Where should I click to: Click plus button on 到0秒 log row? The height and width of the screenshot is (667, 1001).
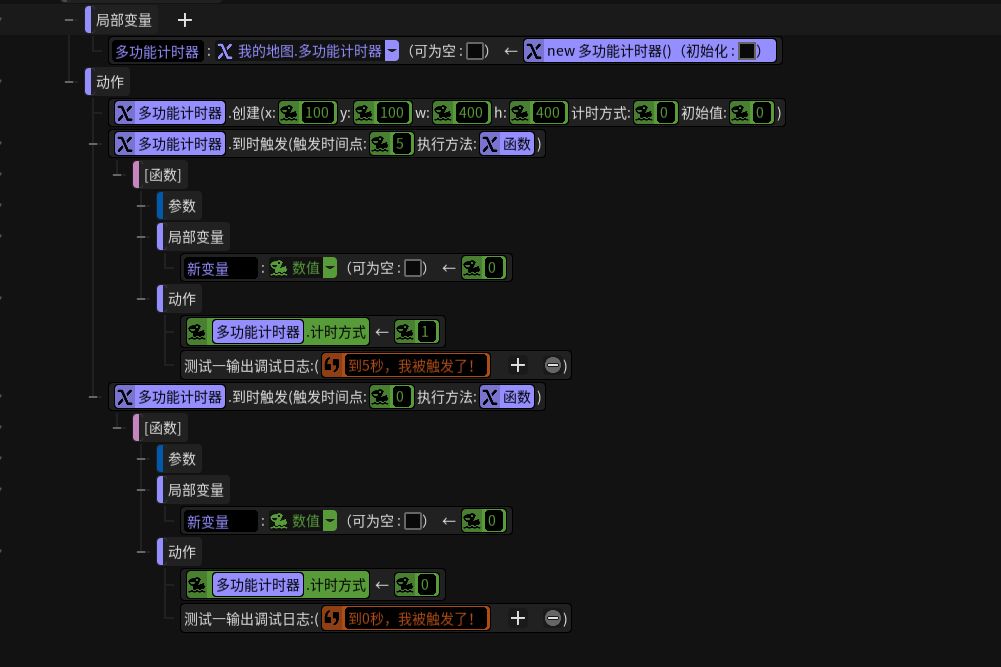[x=518, y=618]
